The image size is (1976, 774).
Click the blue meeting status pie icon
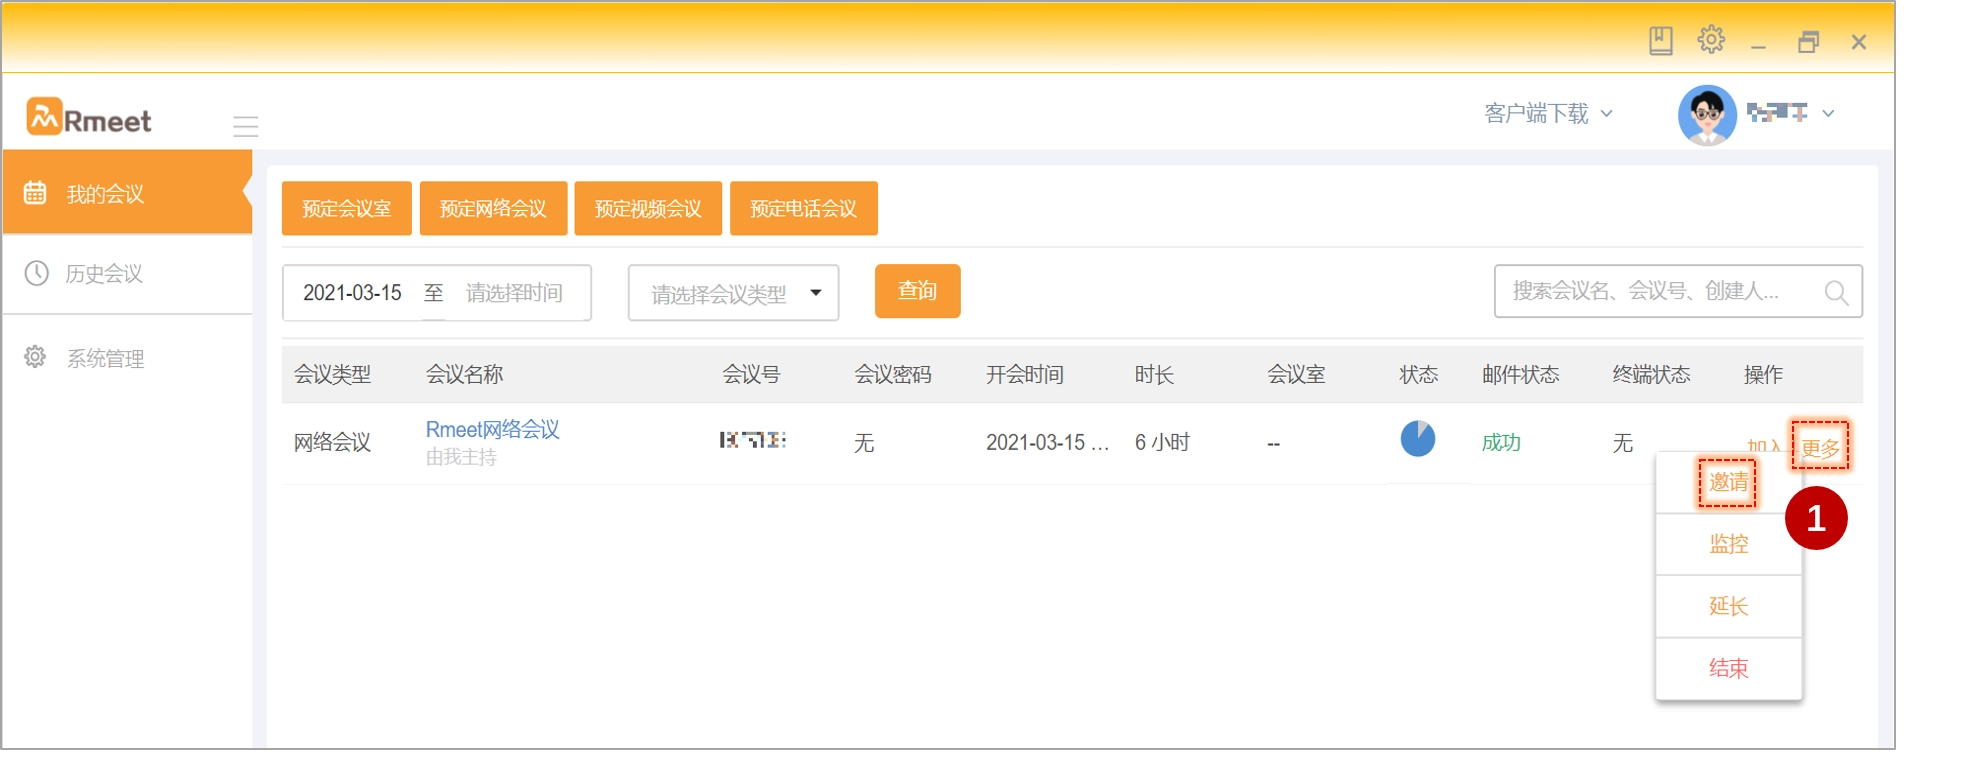1417,439
